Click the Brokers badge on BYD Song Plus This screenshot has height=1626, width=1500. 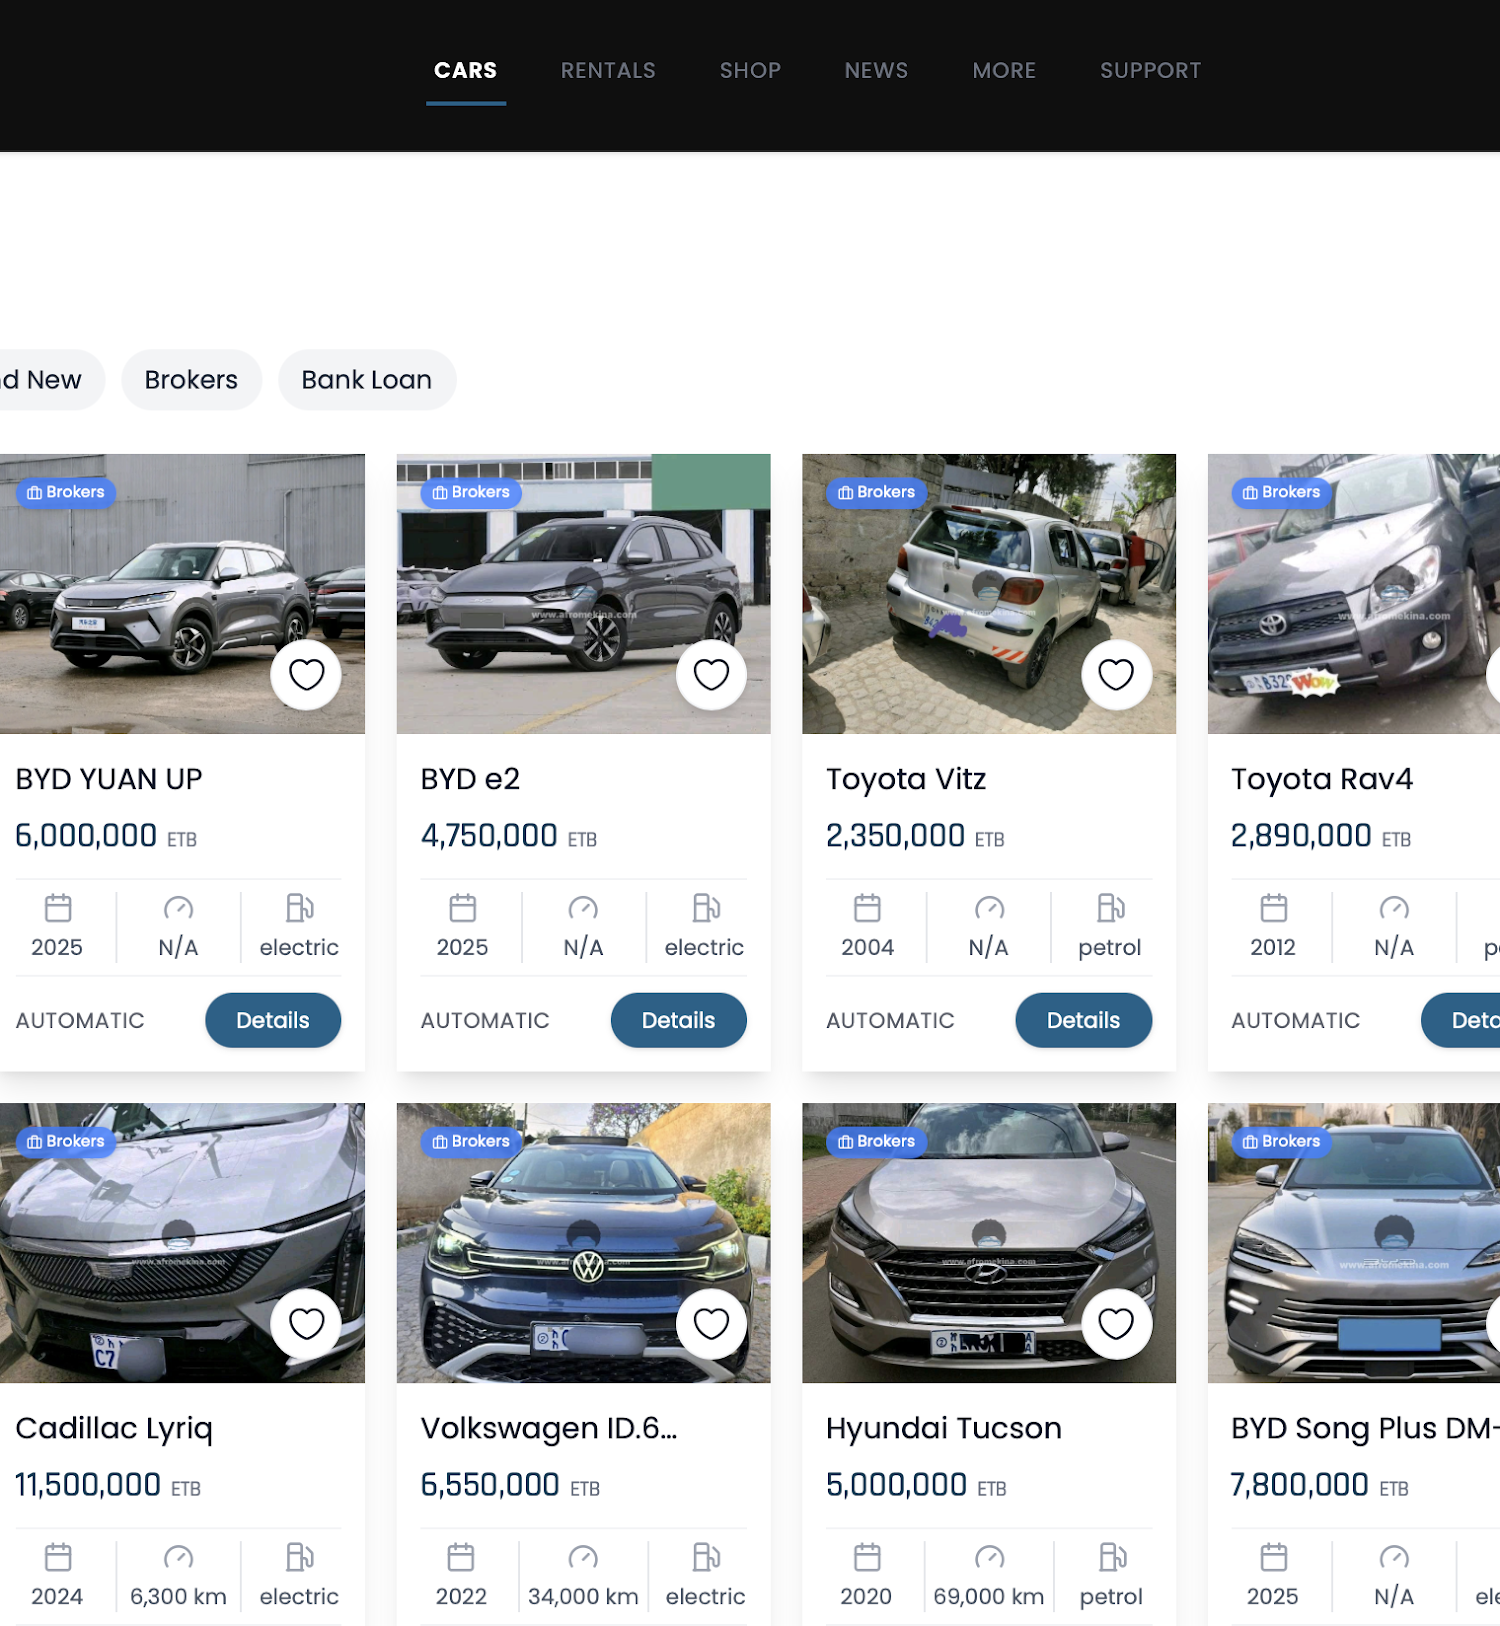coord(1281,1141)
